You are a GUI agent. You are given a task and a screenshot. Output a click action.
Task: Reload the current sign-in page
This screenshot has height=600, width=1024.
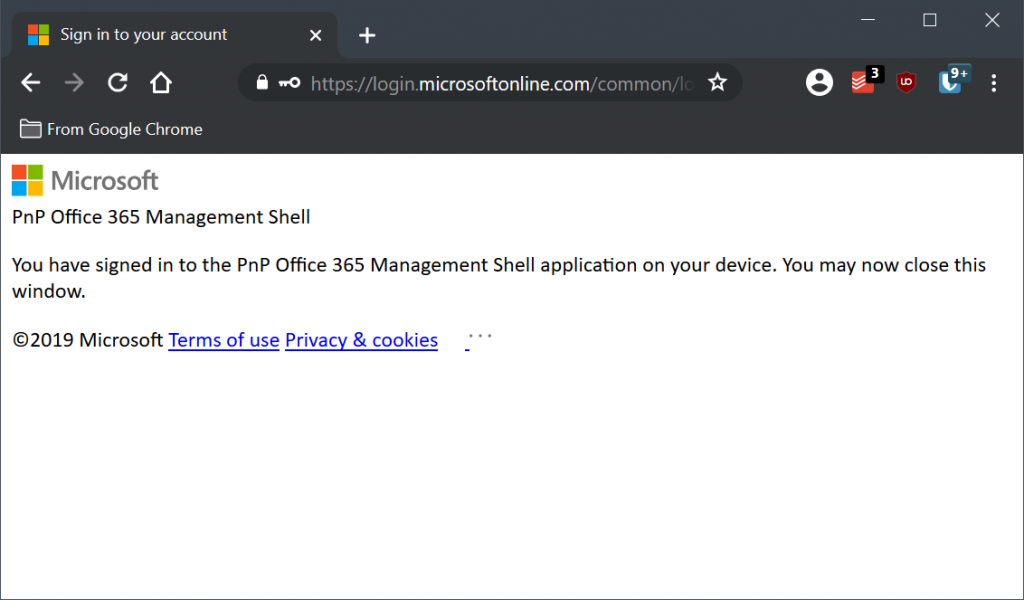pos(118,83)
